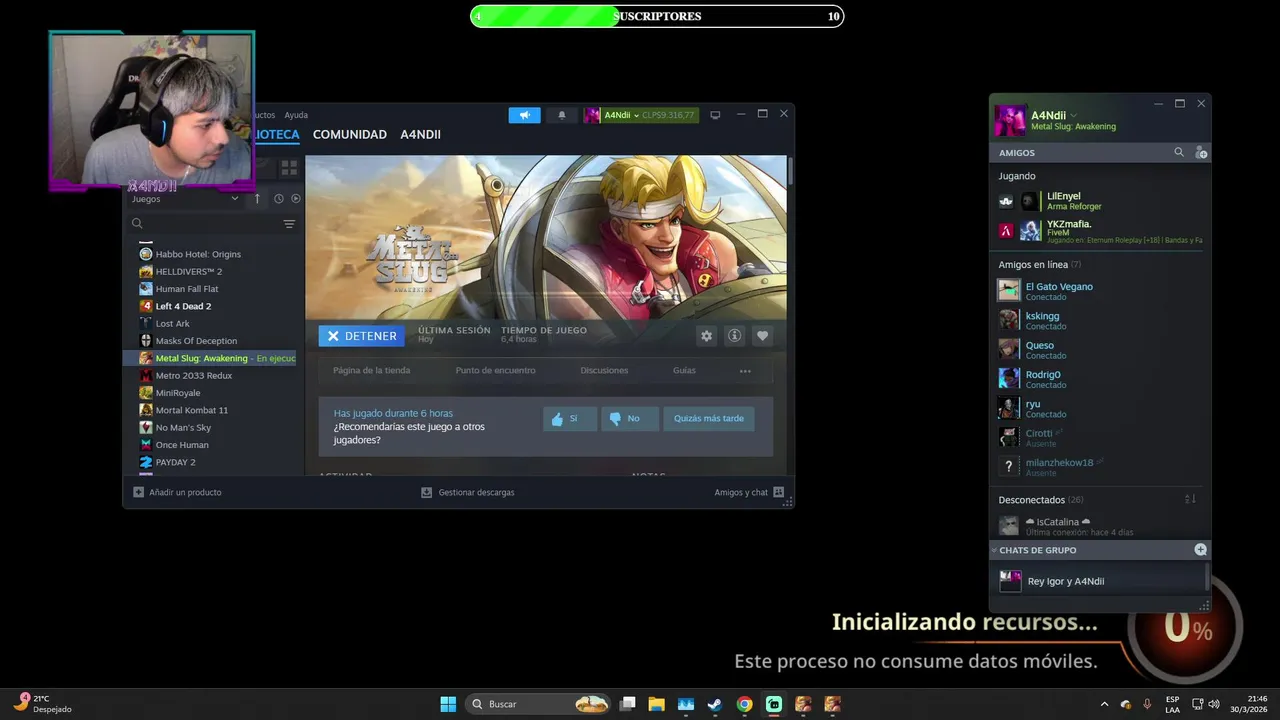
Task: Click the Quizás más tarde button
Action: coord(708,418)
